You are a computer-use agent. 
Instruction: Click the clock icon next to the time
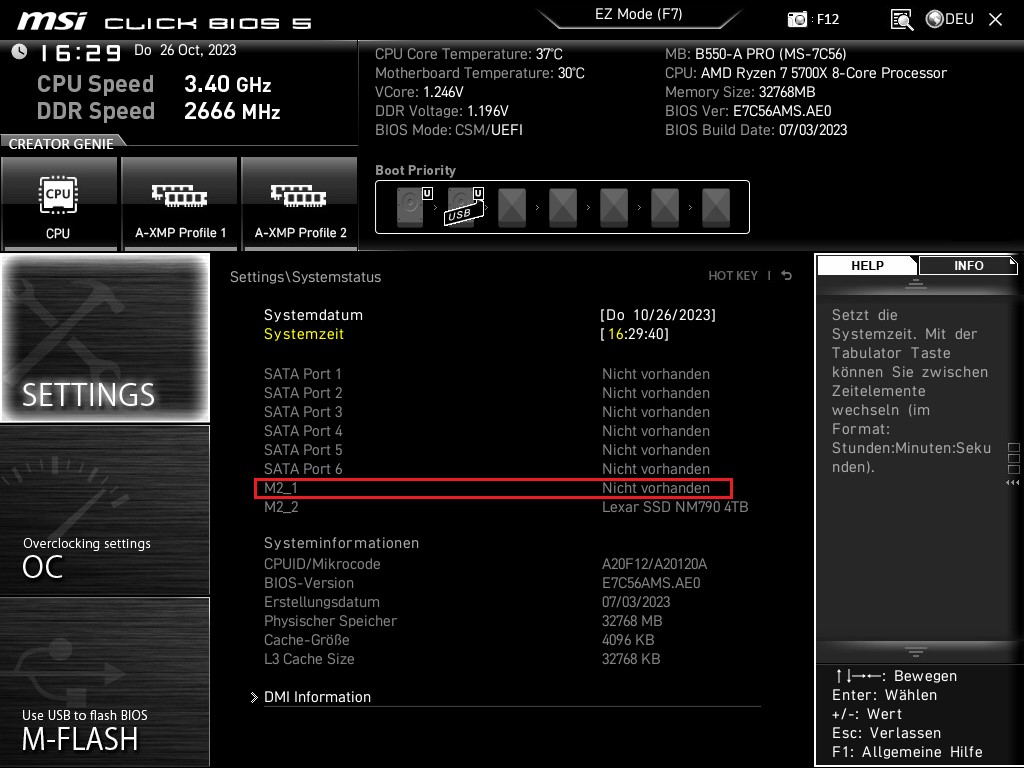click(20, 52)
